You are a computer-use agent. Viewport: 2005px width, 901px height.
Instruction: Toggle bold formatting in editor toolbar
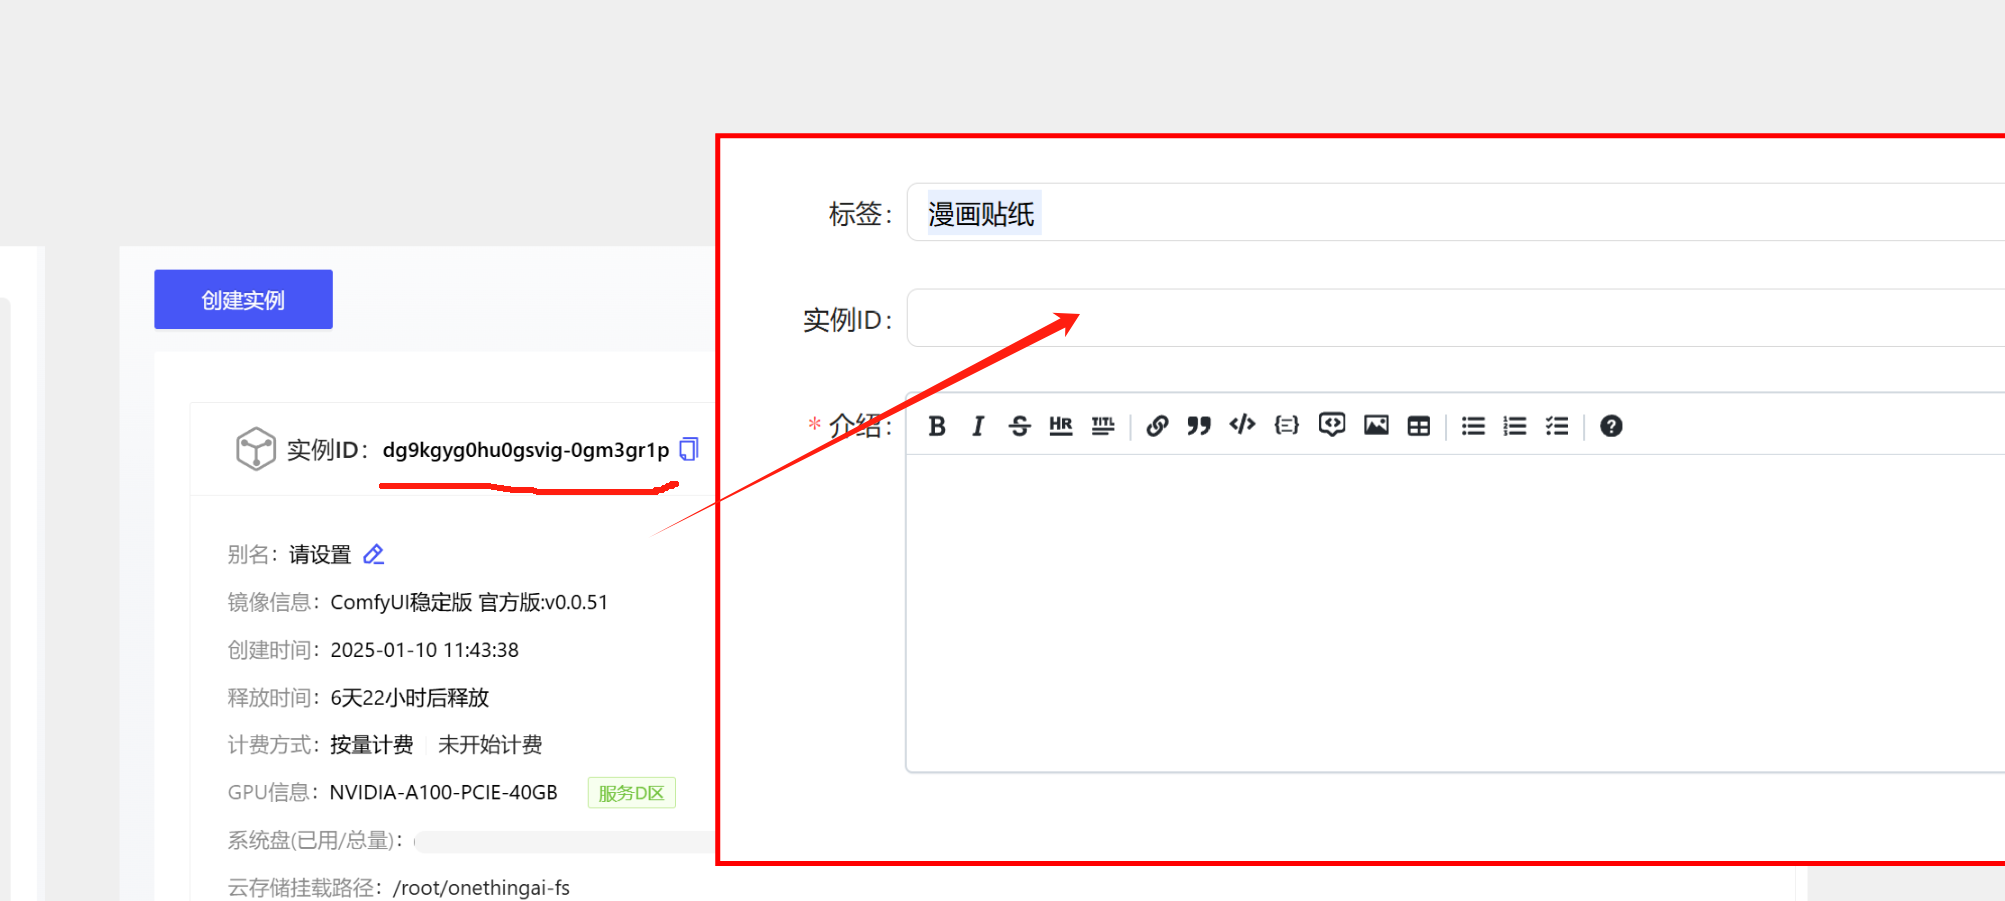click(937, 426)
